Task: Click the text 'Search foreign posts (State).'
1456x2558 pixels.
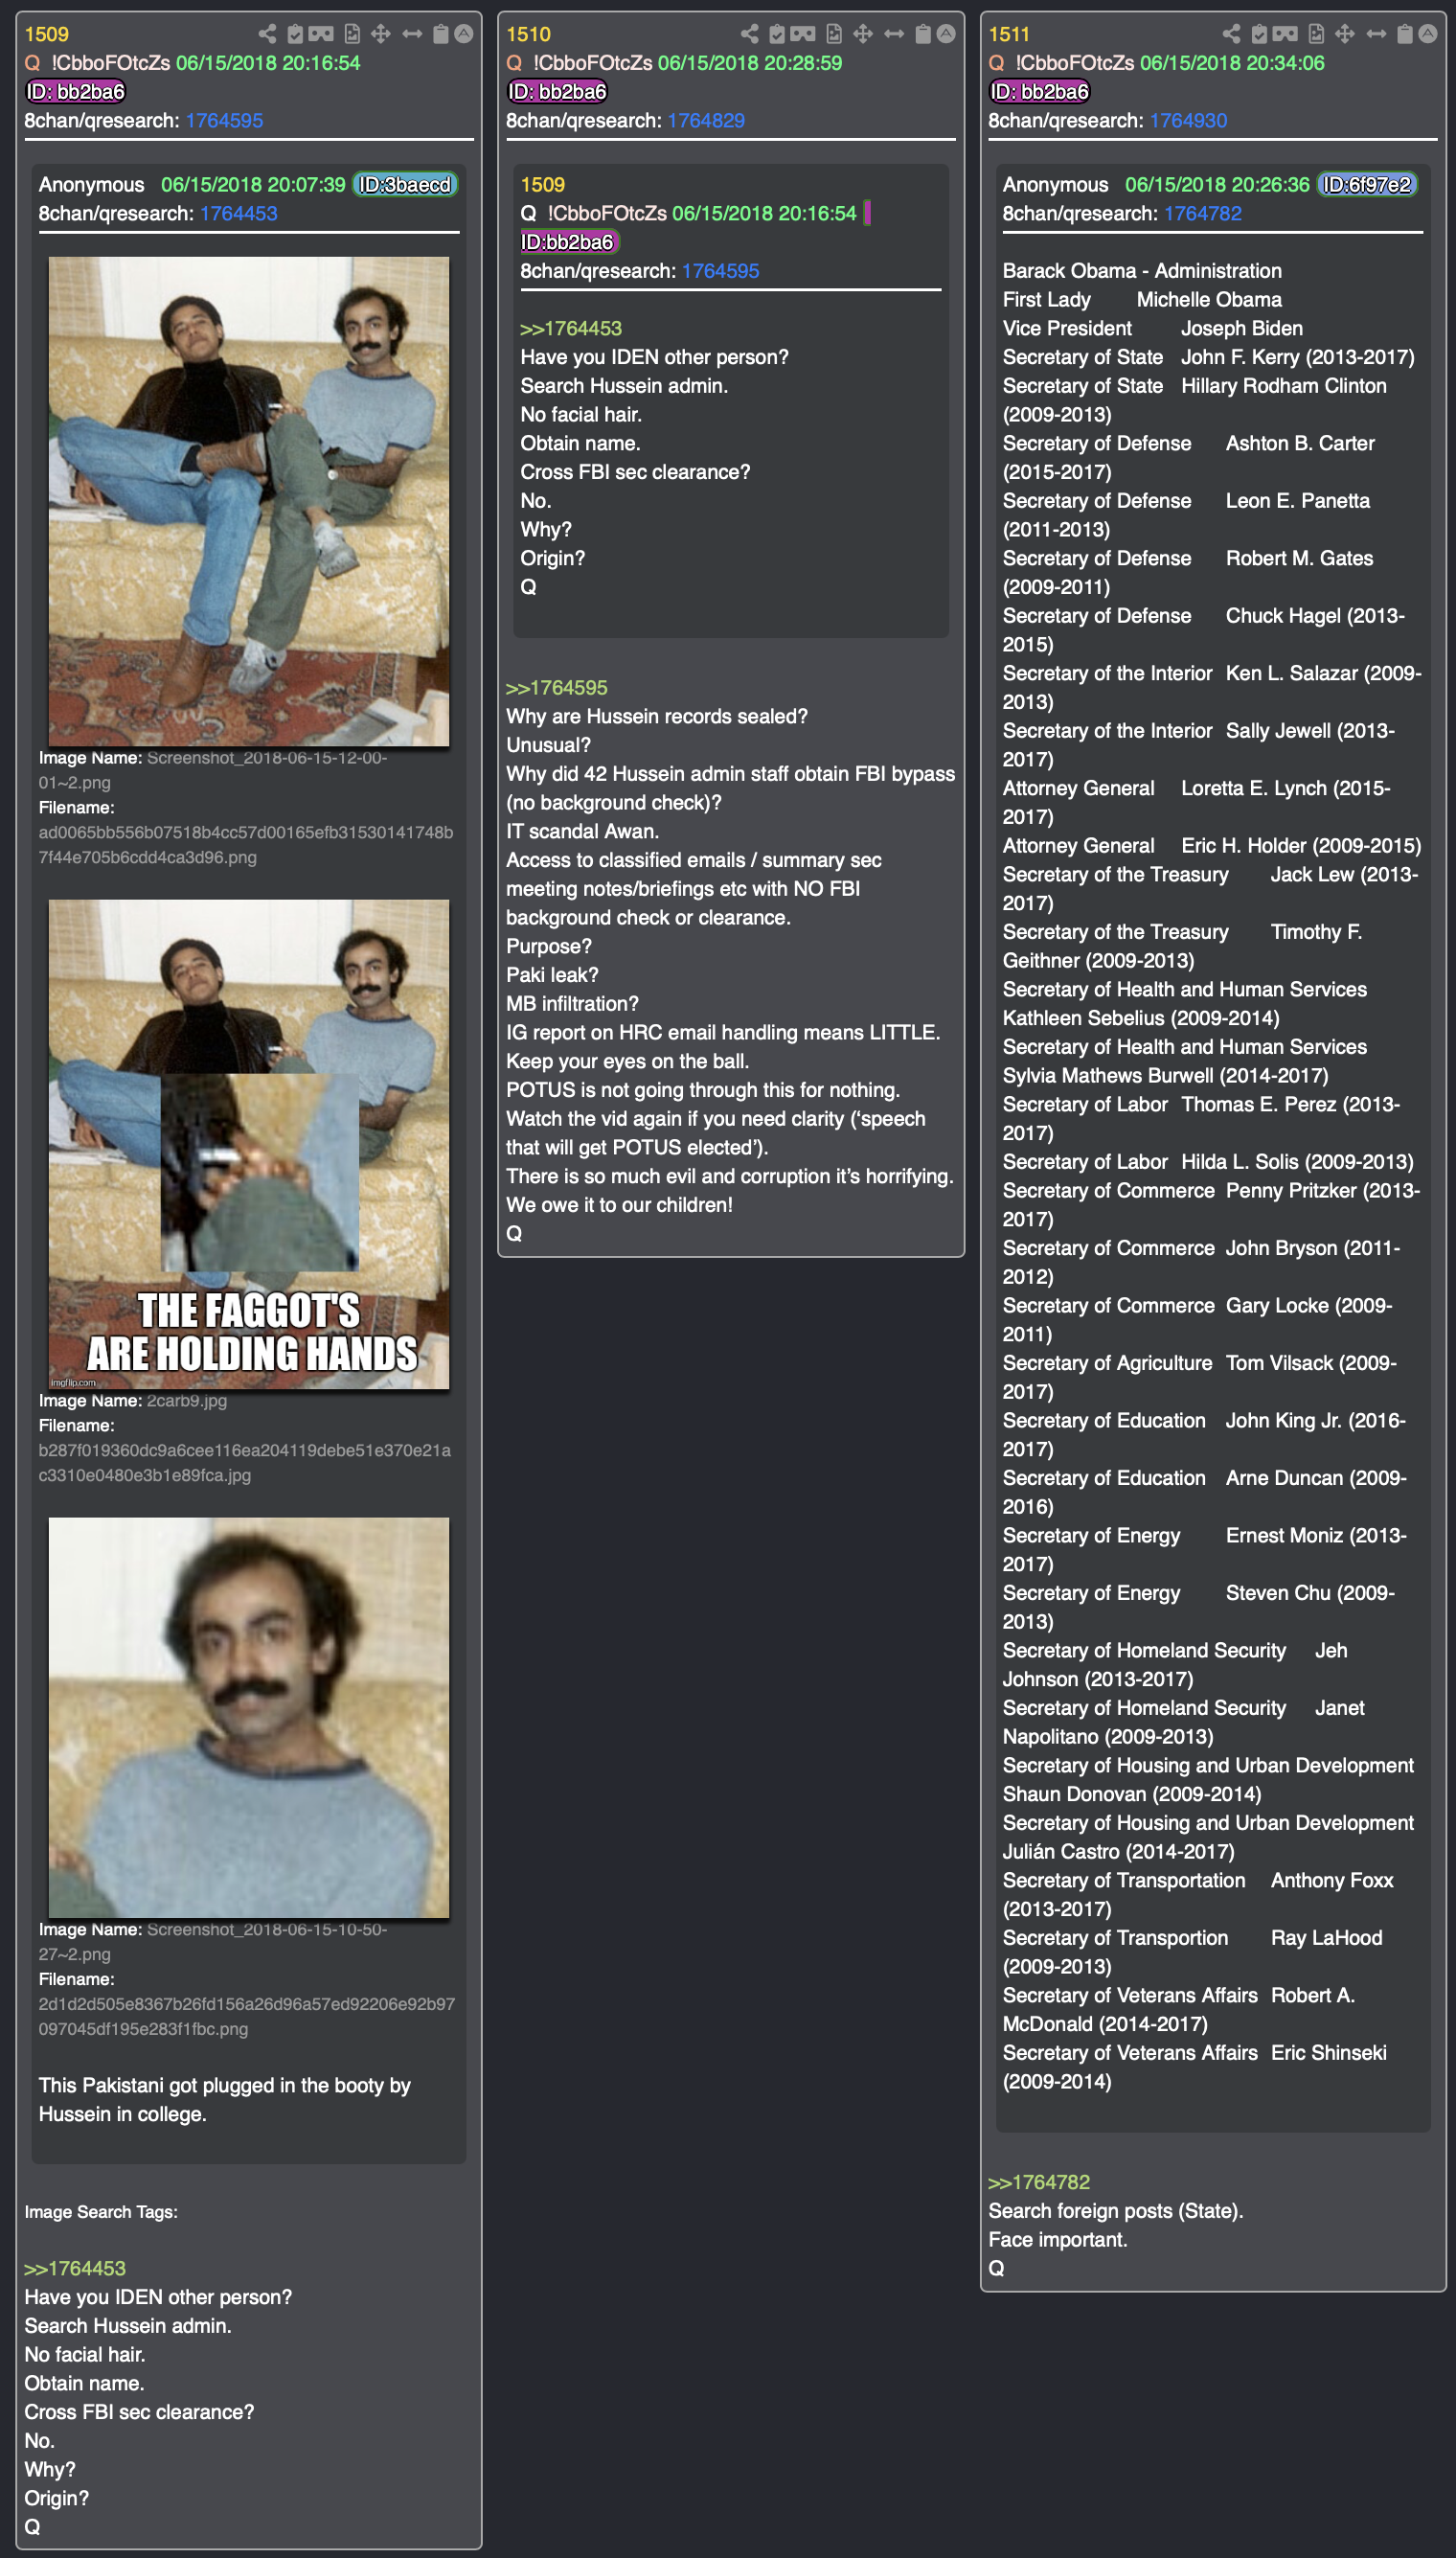Action: pyautogui.click(x=1116, y=2211)
